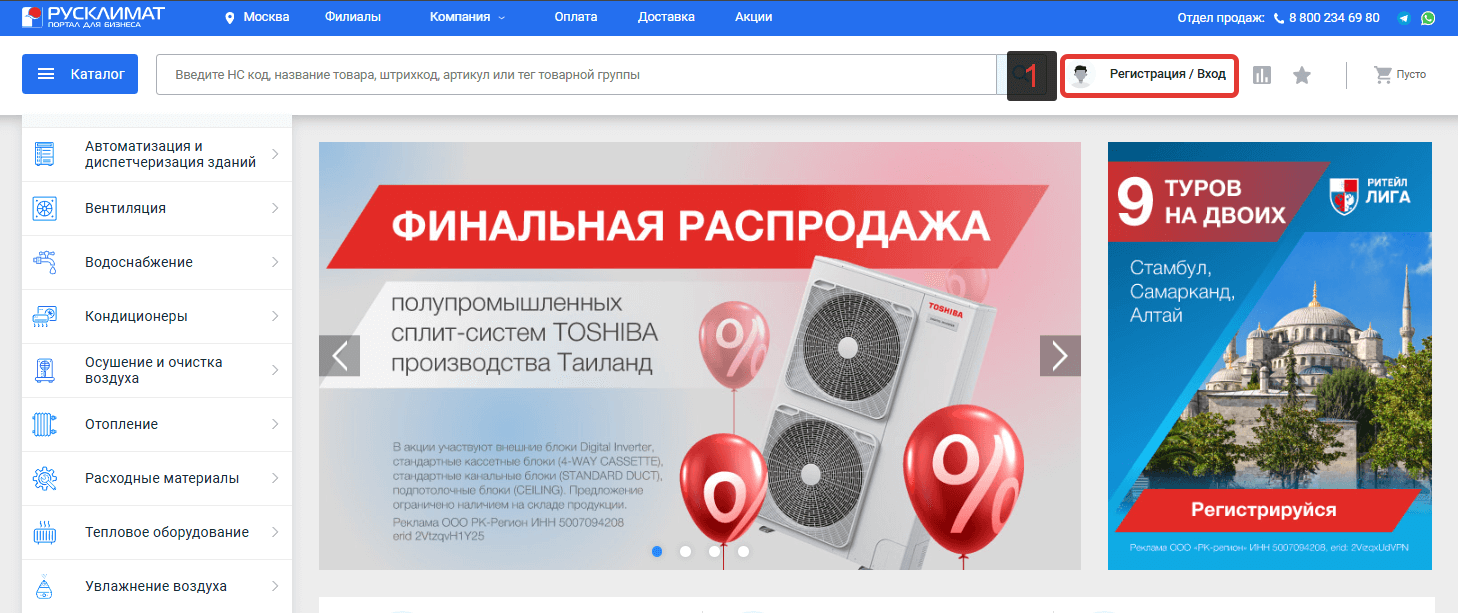The width and height of the screenshot is (1458, 613).
Task: Open the WhatsApp contact icon
Action: tap(1428, 18)
